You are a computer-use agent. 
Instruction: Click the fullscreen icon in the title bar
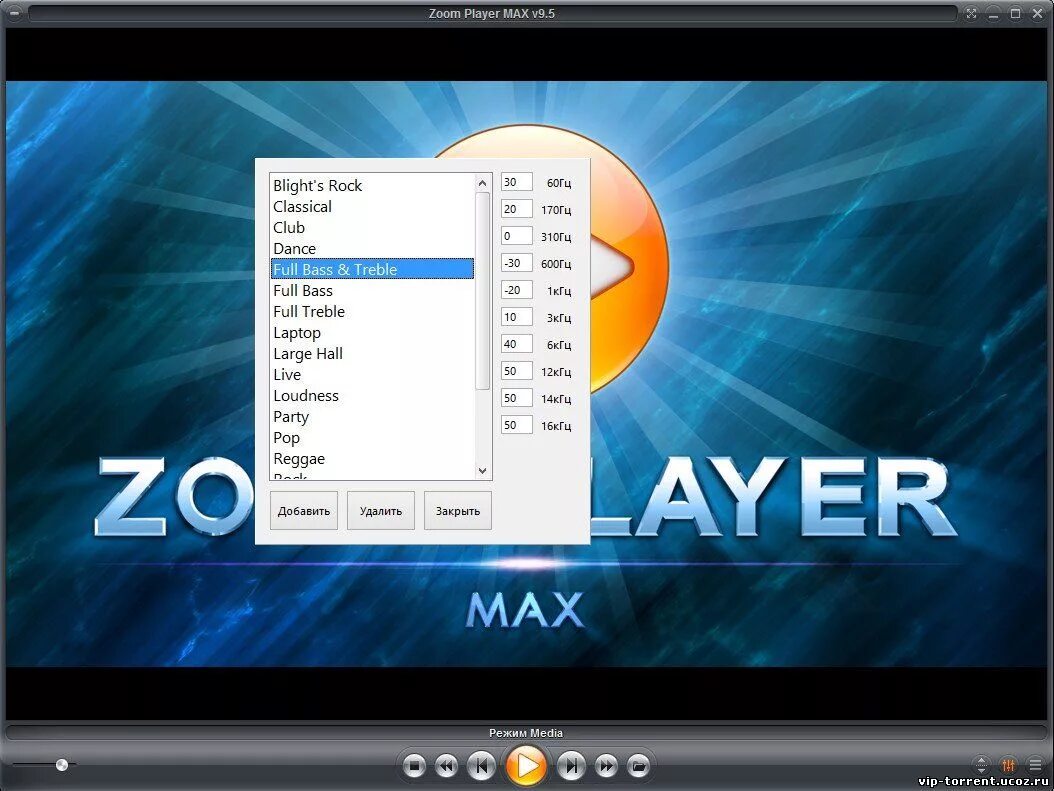971,13
